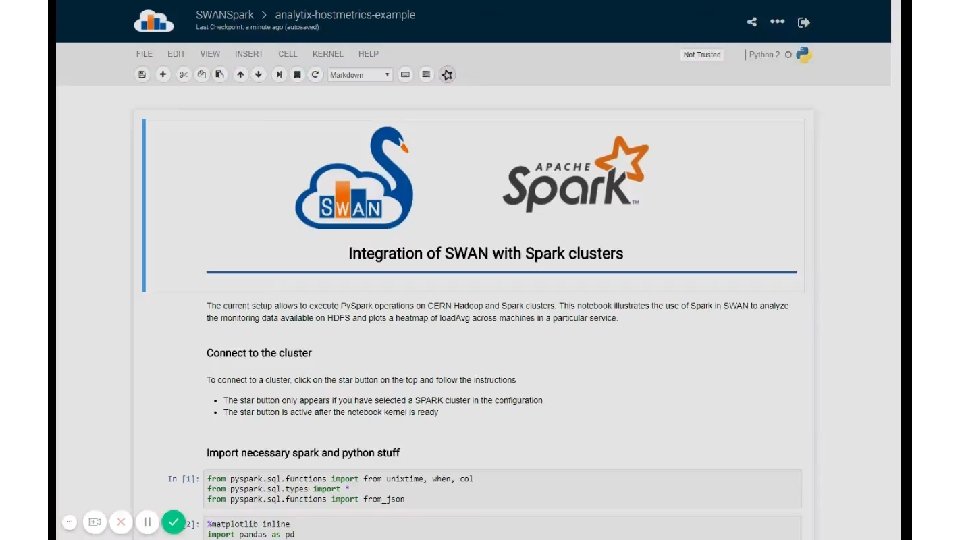The width and height of the screenshot is (960, 540).
Task: Move selected cell up
Action: pyautogui.click(x=241, y=75)
